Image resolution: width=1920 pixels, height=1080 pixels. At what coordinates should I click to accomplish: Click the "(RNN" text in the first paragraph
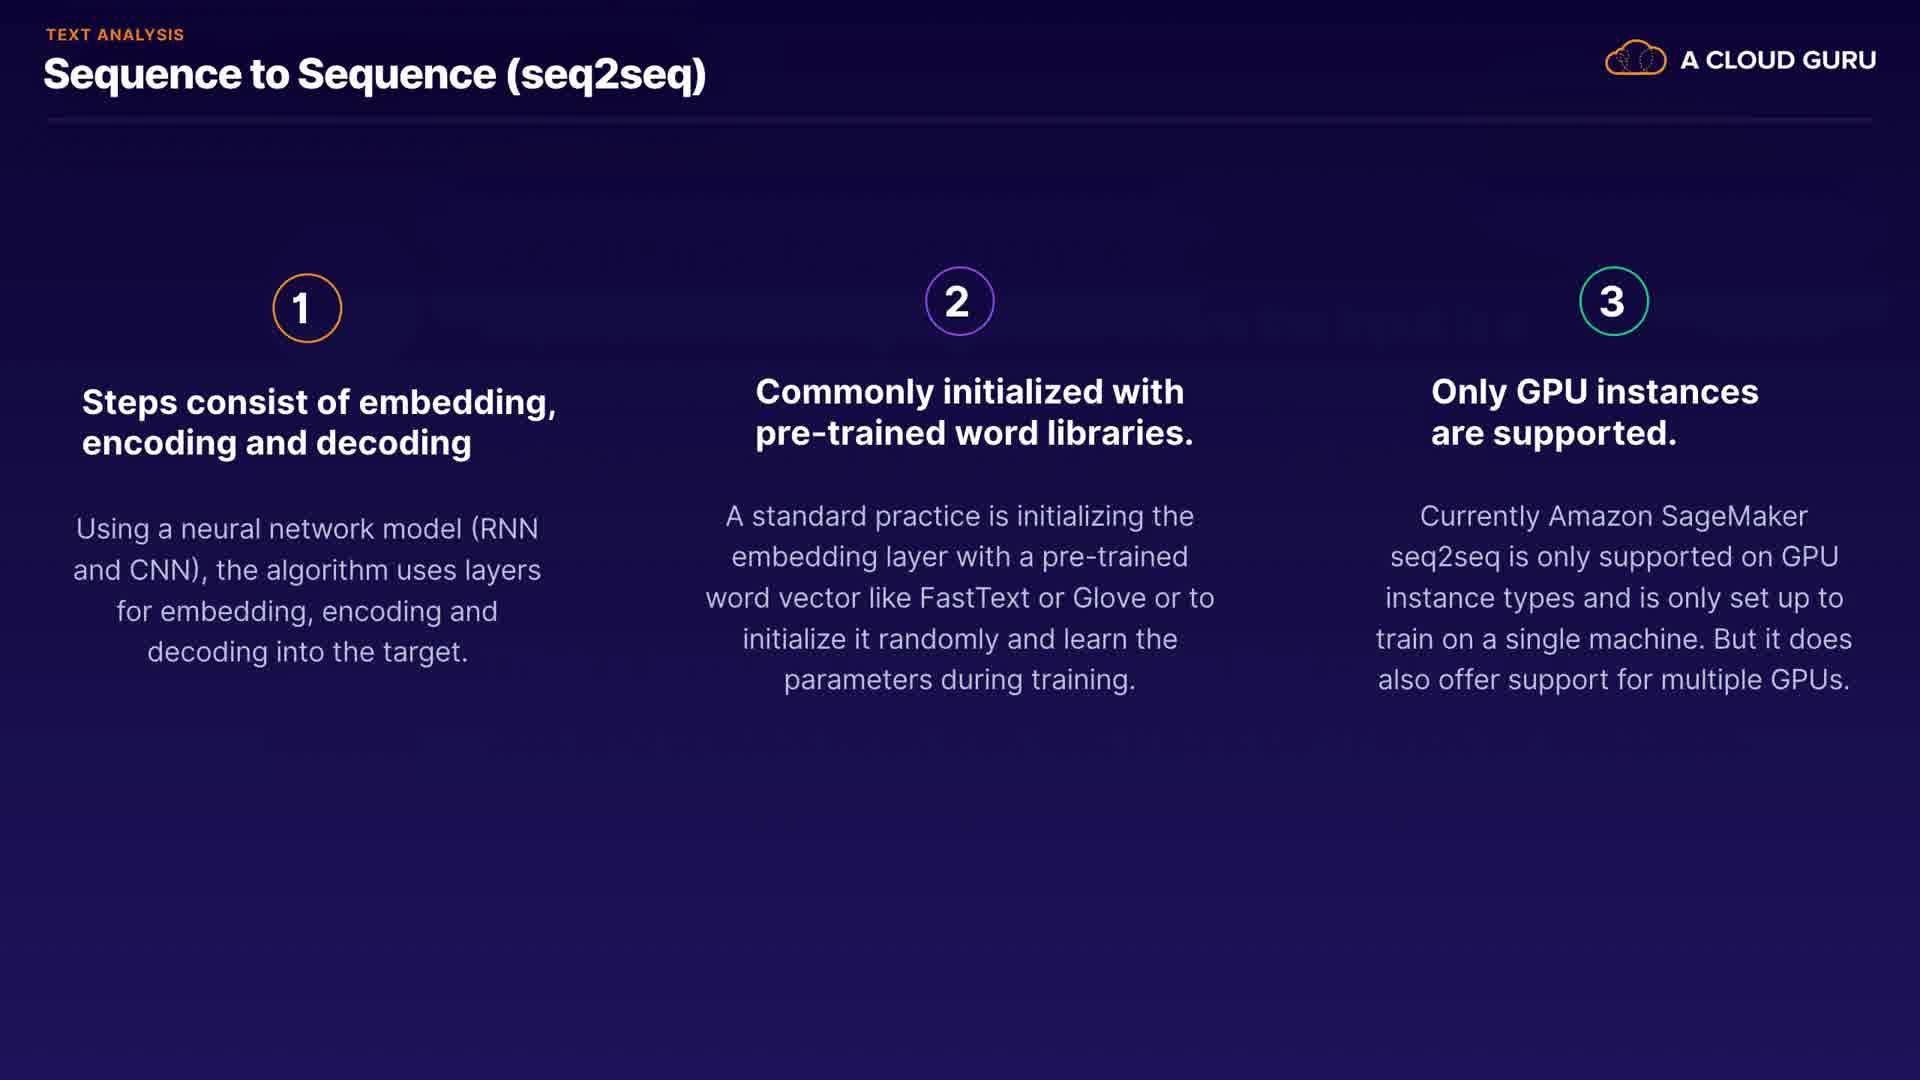tap(504, 529)
